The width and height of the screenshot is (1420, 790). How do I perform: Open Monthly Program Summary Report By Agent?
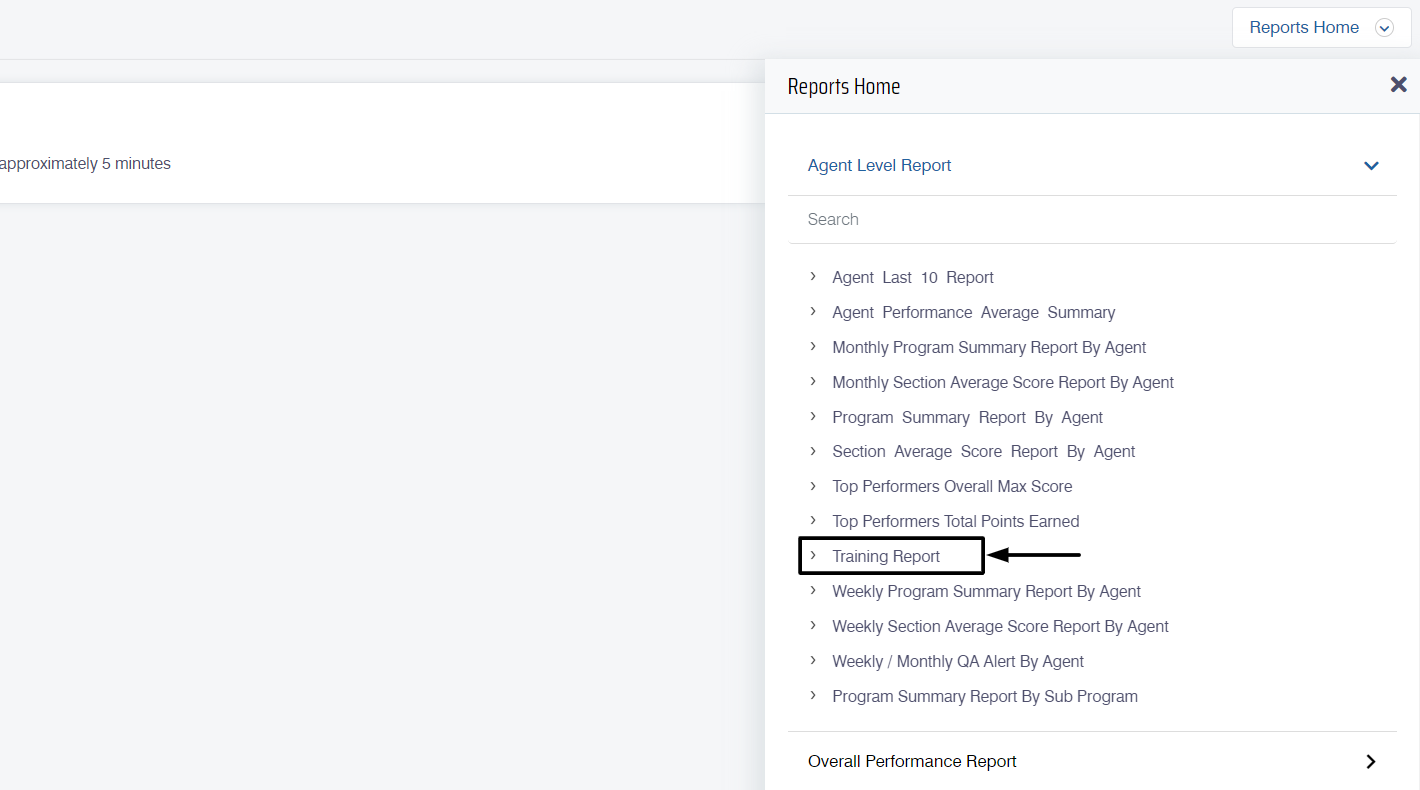(989, 348)
